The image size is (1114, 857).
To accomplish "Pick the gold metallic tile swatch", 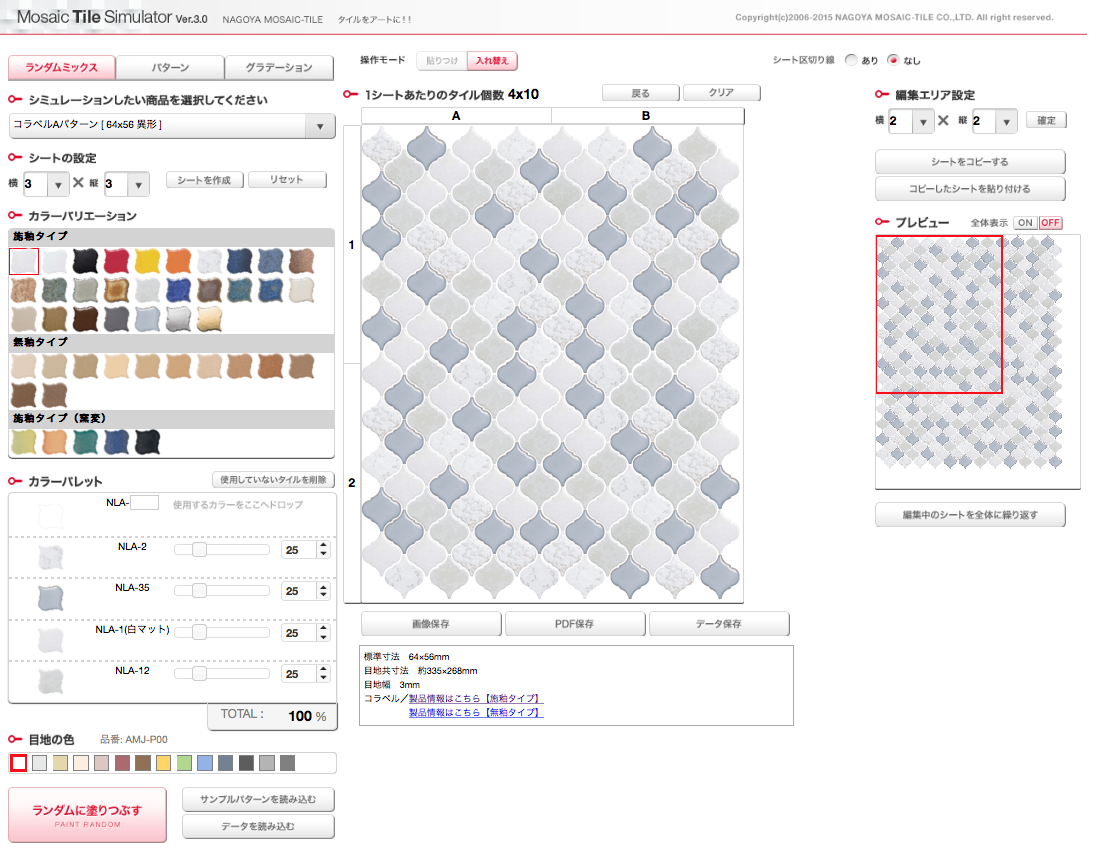I will 210,319.
